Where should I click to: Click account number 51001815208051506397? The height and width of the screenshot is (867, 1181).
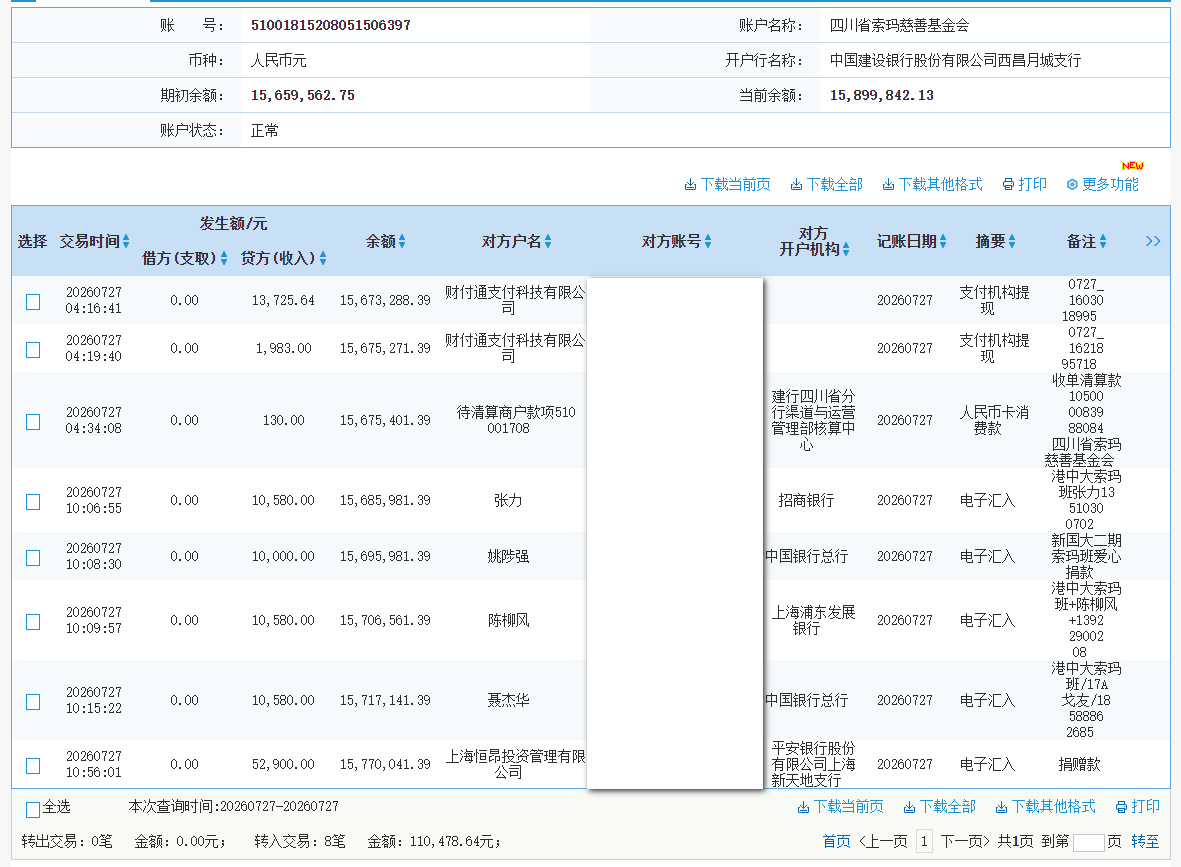pyautogui.click(x=331, y=25)
